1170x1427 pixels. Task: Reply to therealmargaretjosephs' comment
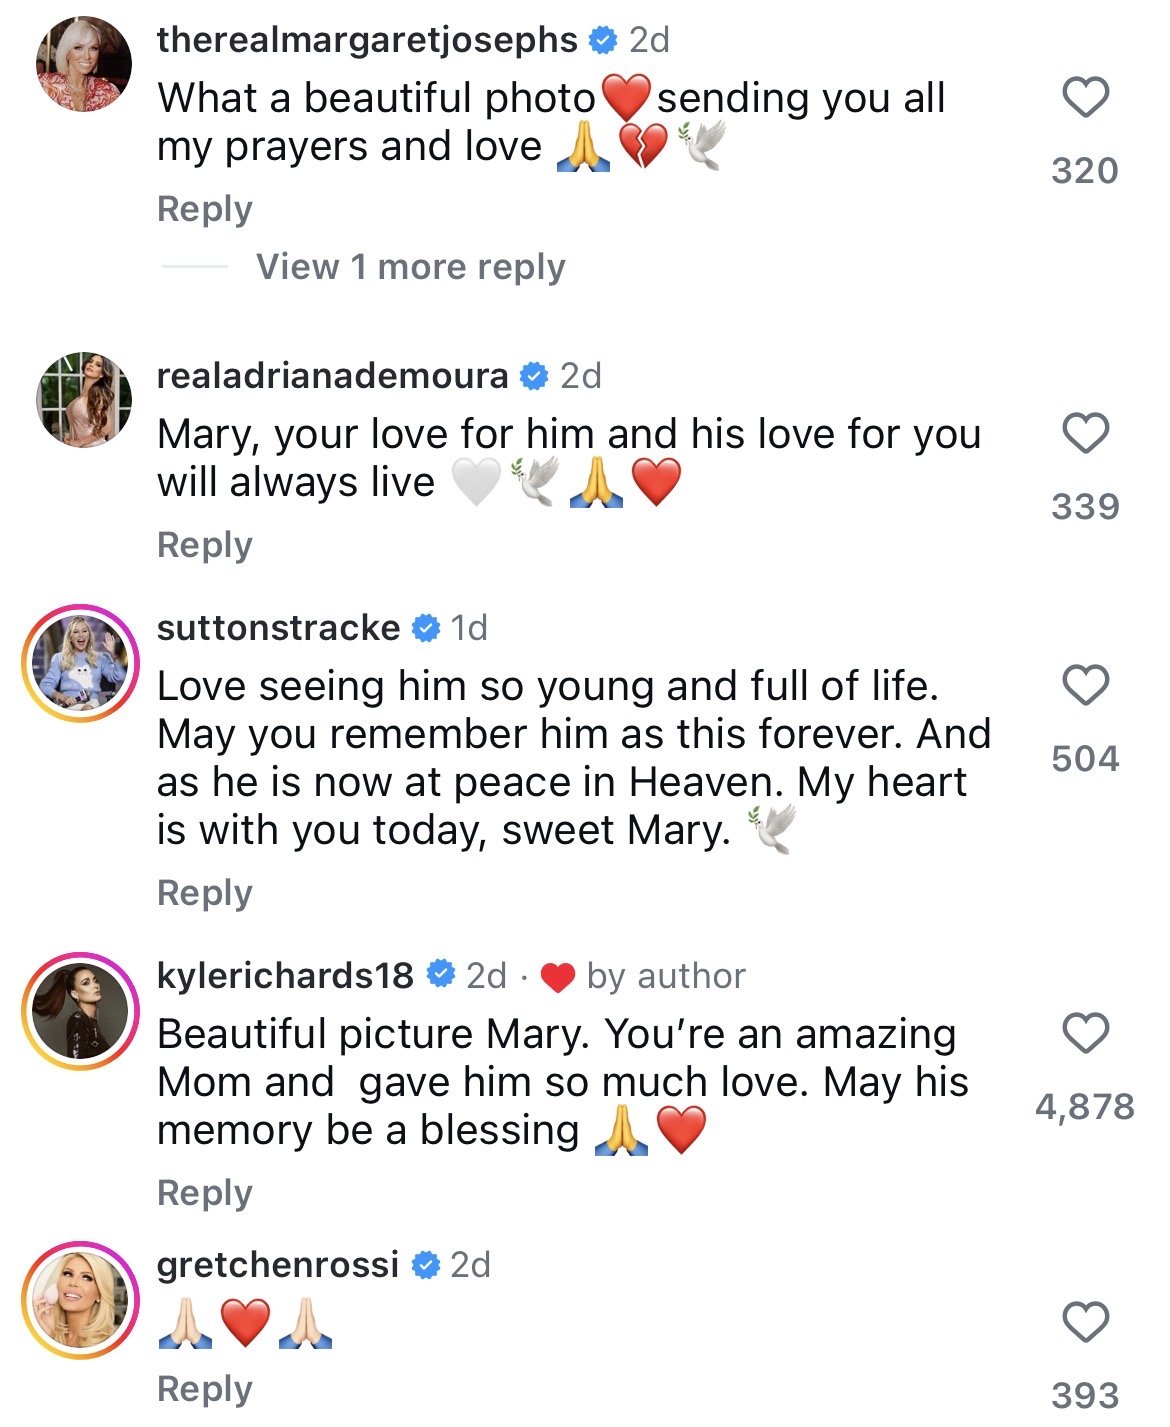(x=205, y=209)
